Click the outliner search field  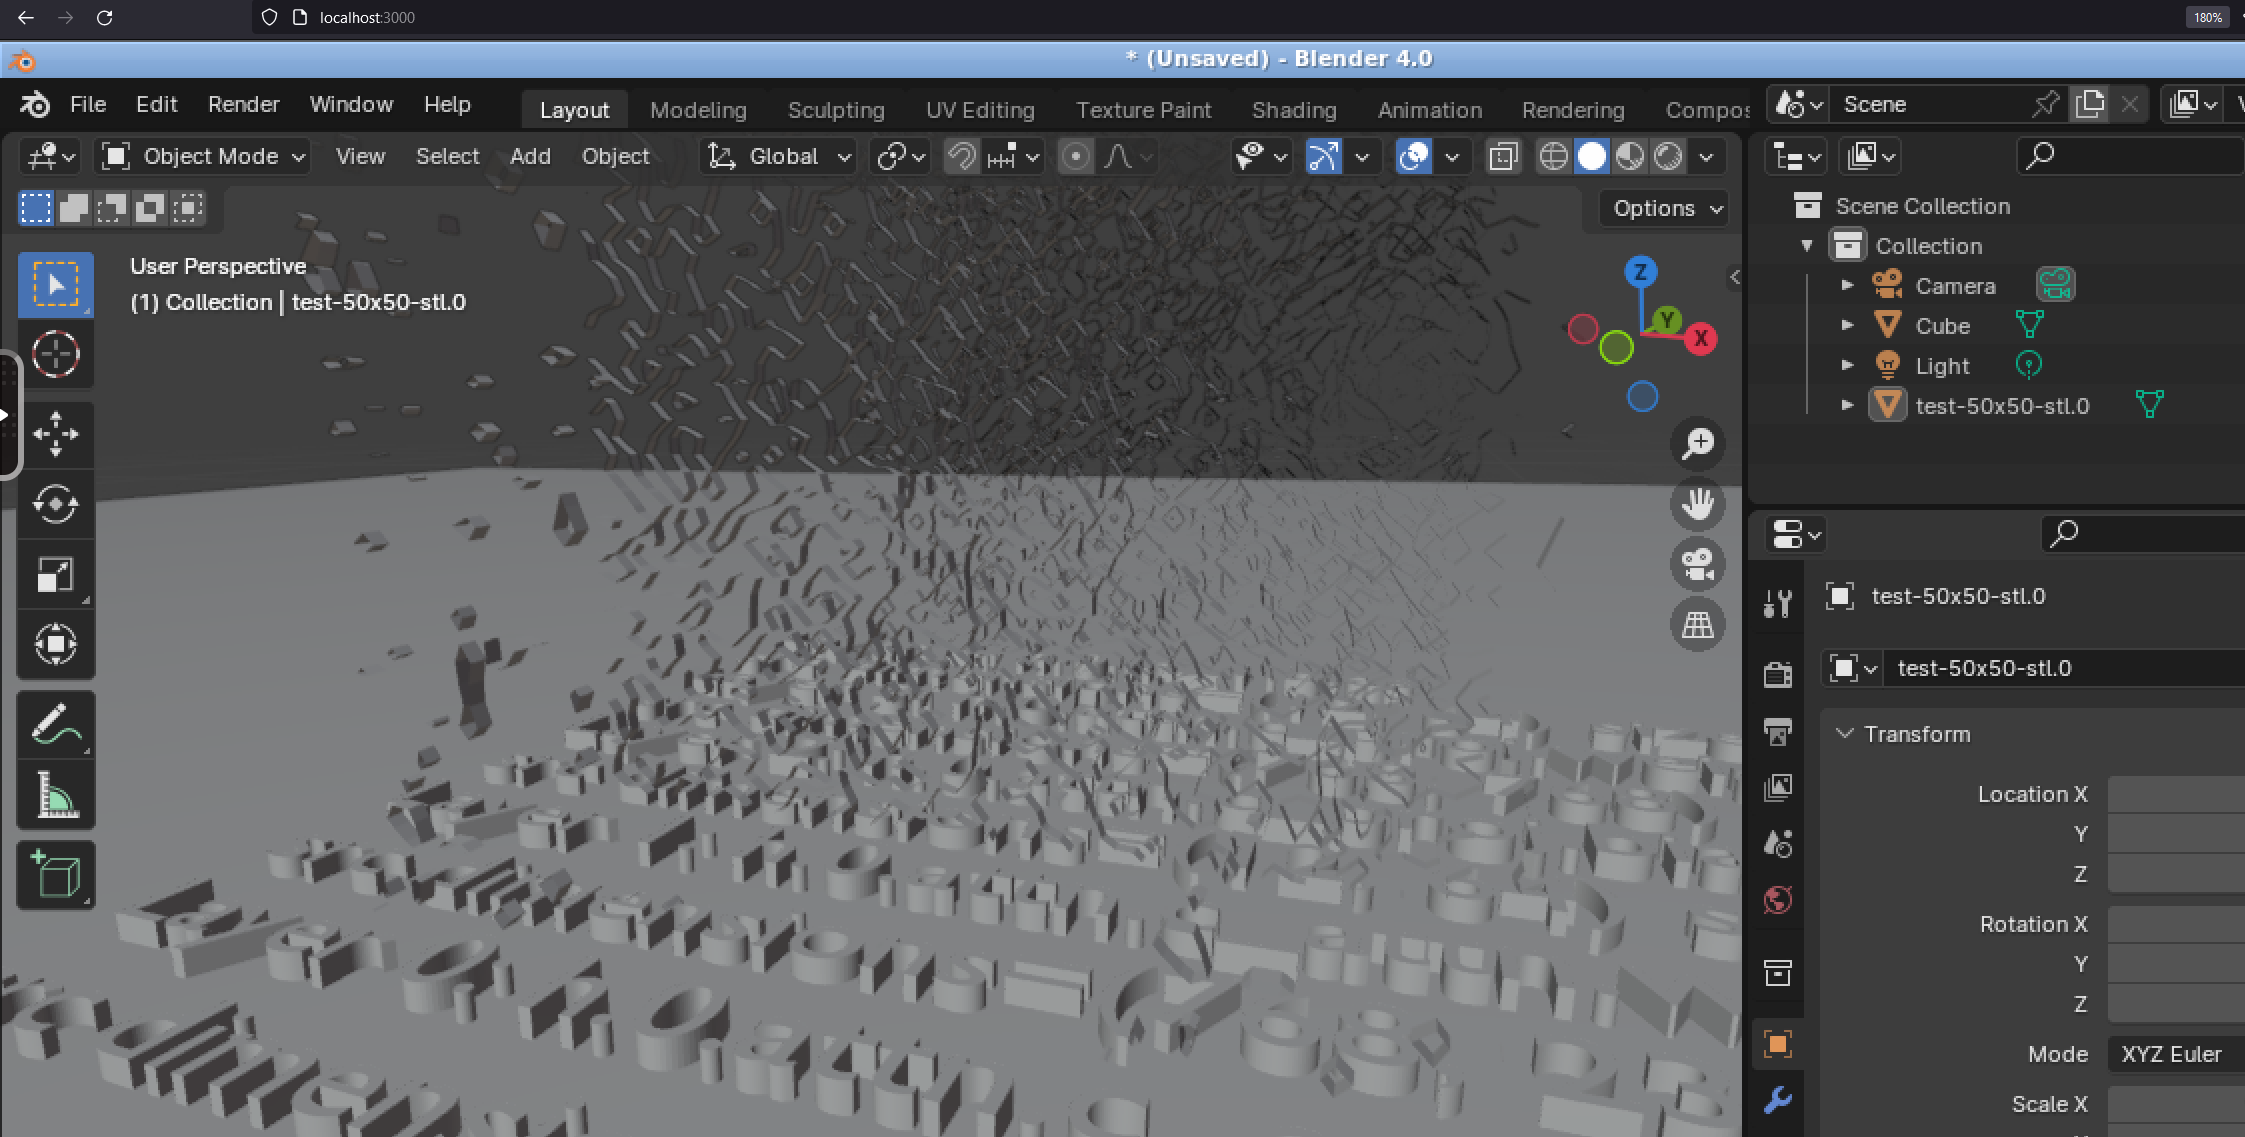(x=2130, y=156)
